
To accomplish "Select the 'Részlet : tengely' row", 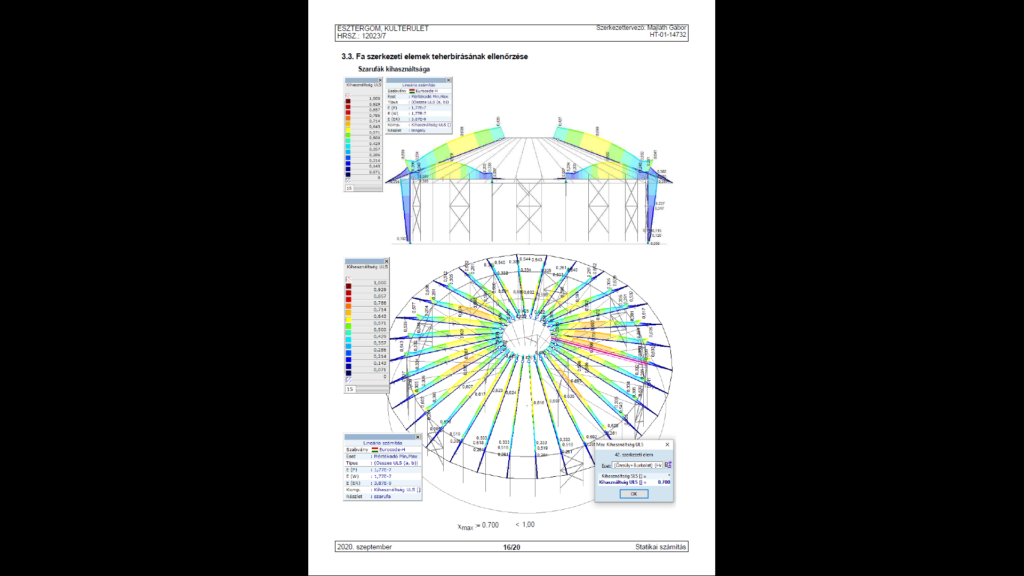I will pos(419,130).
